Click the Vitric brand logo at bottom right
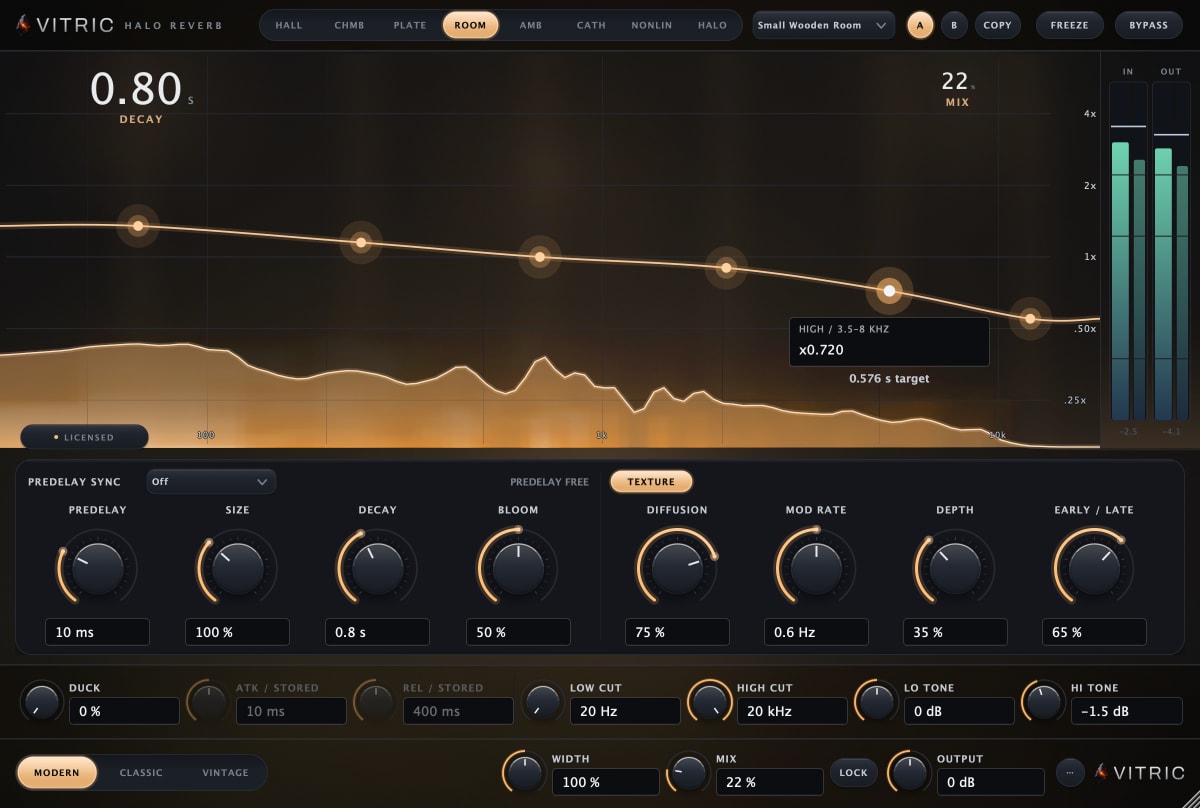 1139,772
